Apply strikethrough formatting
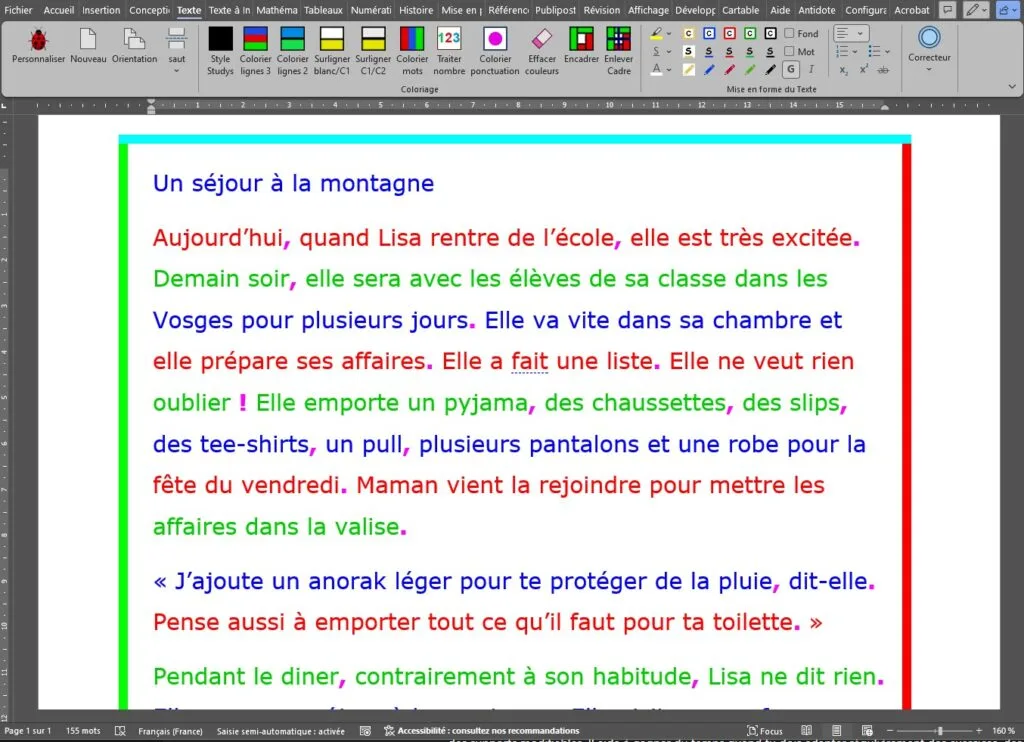This screenshot has height=742, width=1024. point(883,70)
